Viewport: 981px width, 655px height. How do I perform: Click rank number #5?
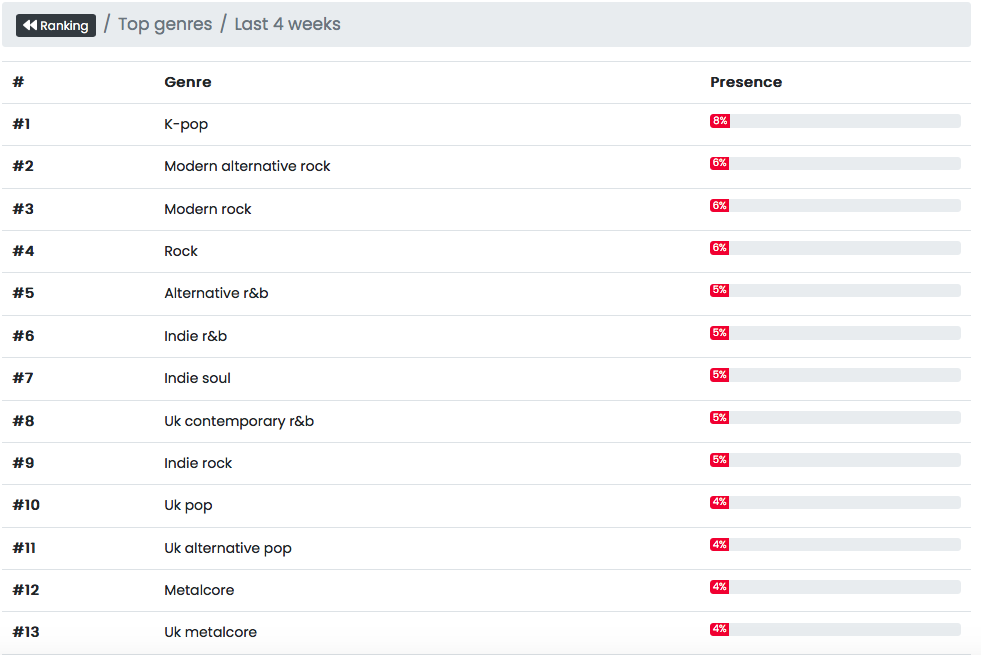pyautogui.click(x=23, y=293)
